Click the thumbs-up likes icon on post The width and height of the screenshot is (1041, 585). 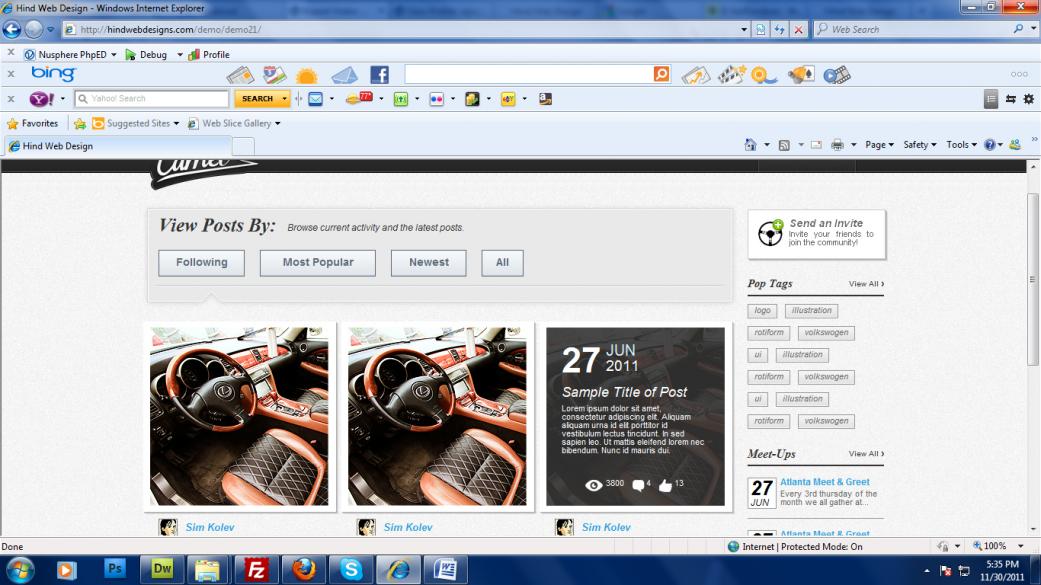(665, 485)
